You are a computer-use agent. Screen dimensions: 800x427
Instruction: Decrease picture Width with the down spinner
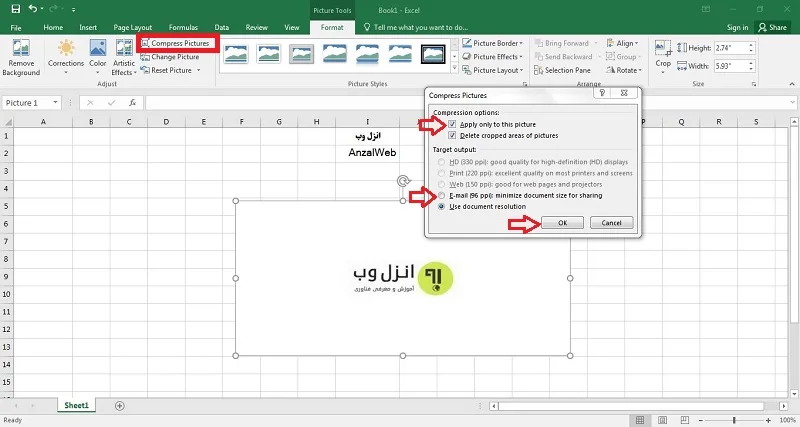tap(751, 69)
